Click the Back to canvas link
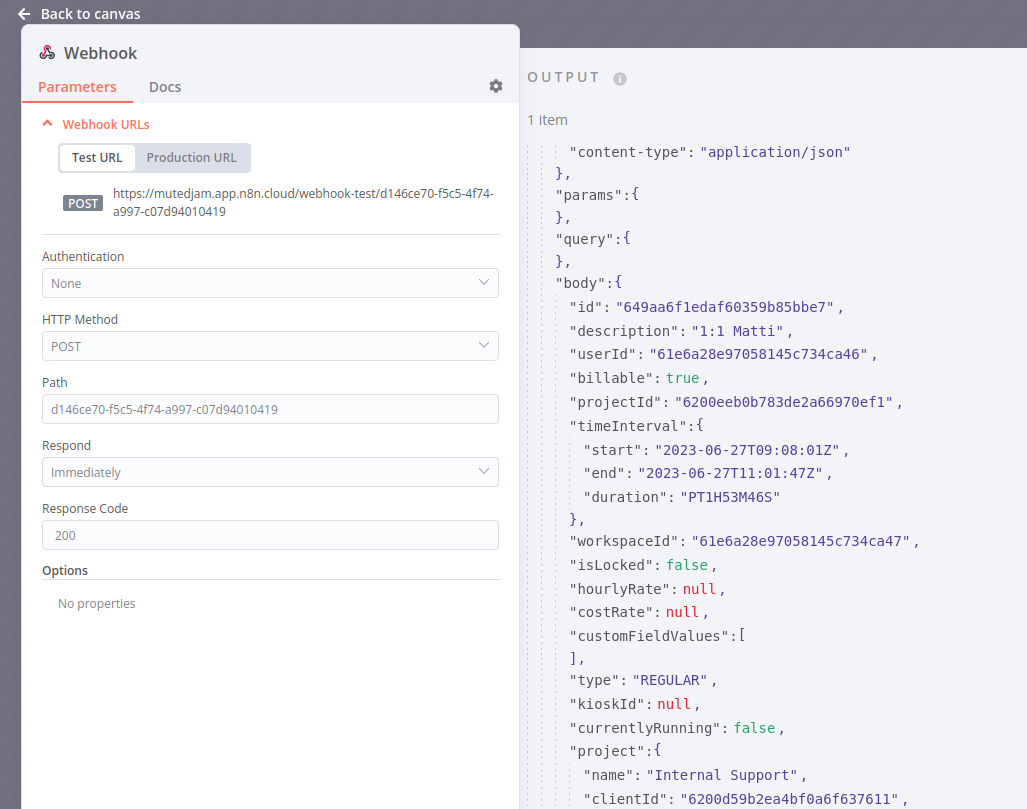 (x=90, y=14)
